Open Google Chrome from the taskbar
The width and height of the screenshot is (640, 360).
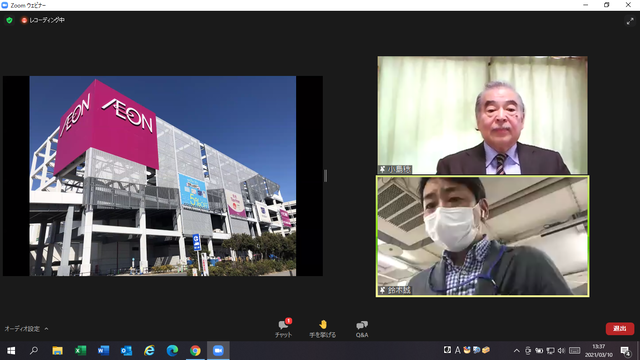tap(195, 351)
